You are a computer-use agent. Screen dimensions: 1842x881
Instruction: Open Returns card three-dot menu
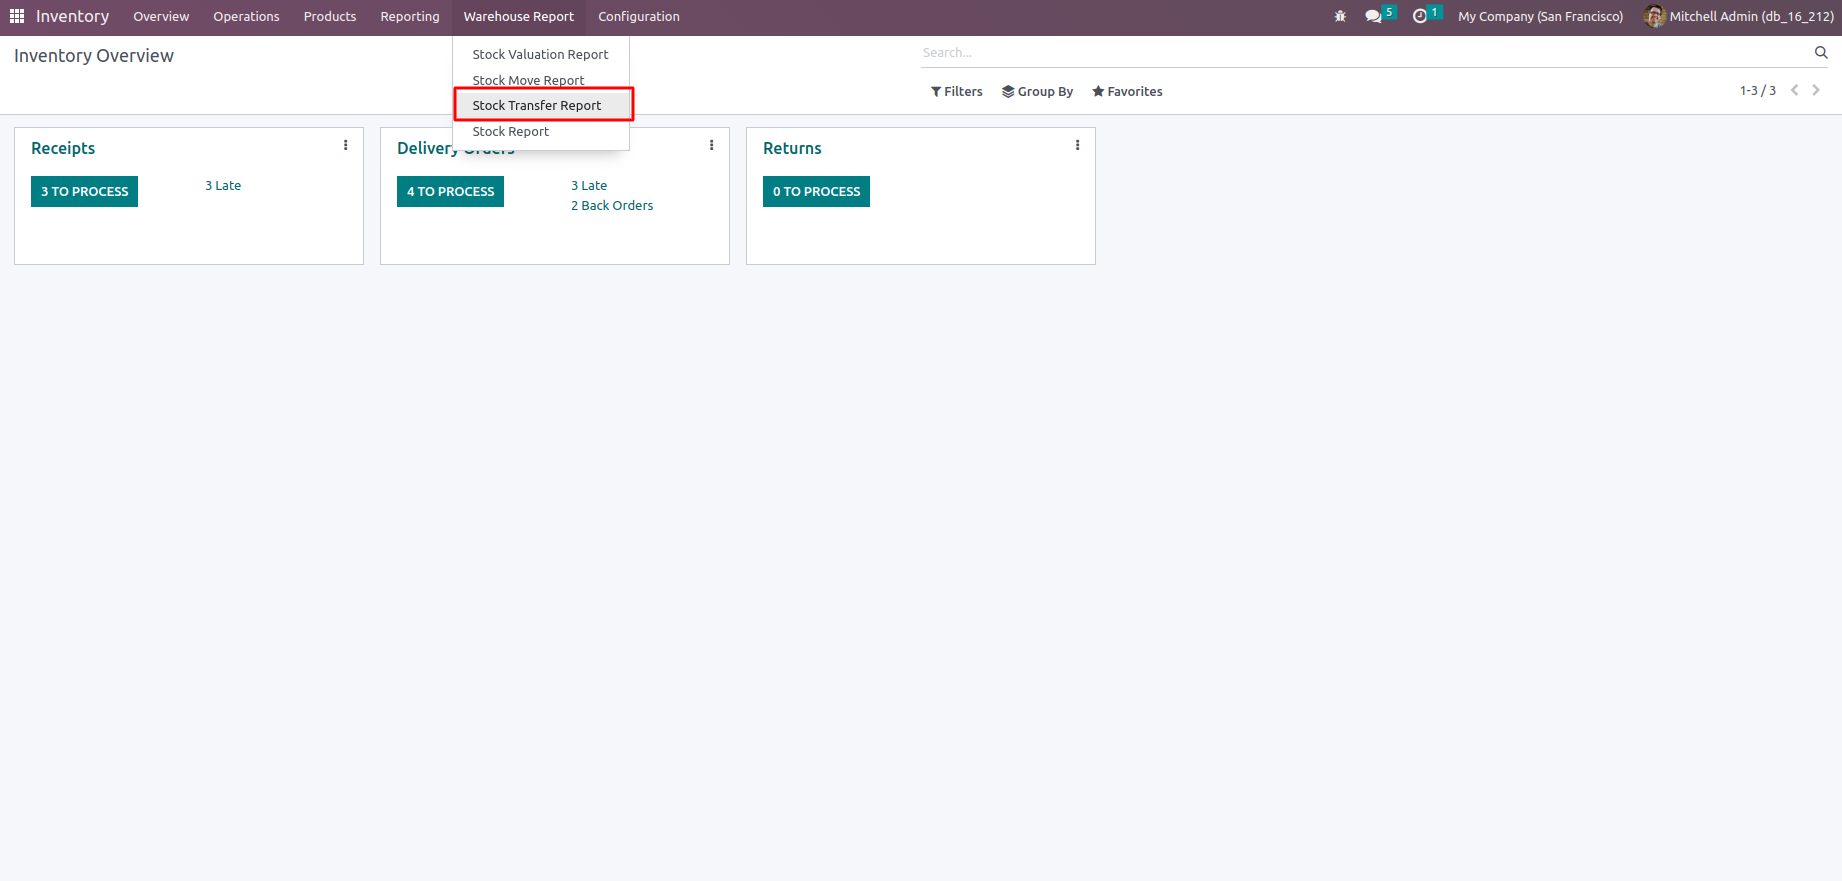coord(1078,146)
